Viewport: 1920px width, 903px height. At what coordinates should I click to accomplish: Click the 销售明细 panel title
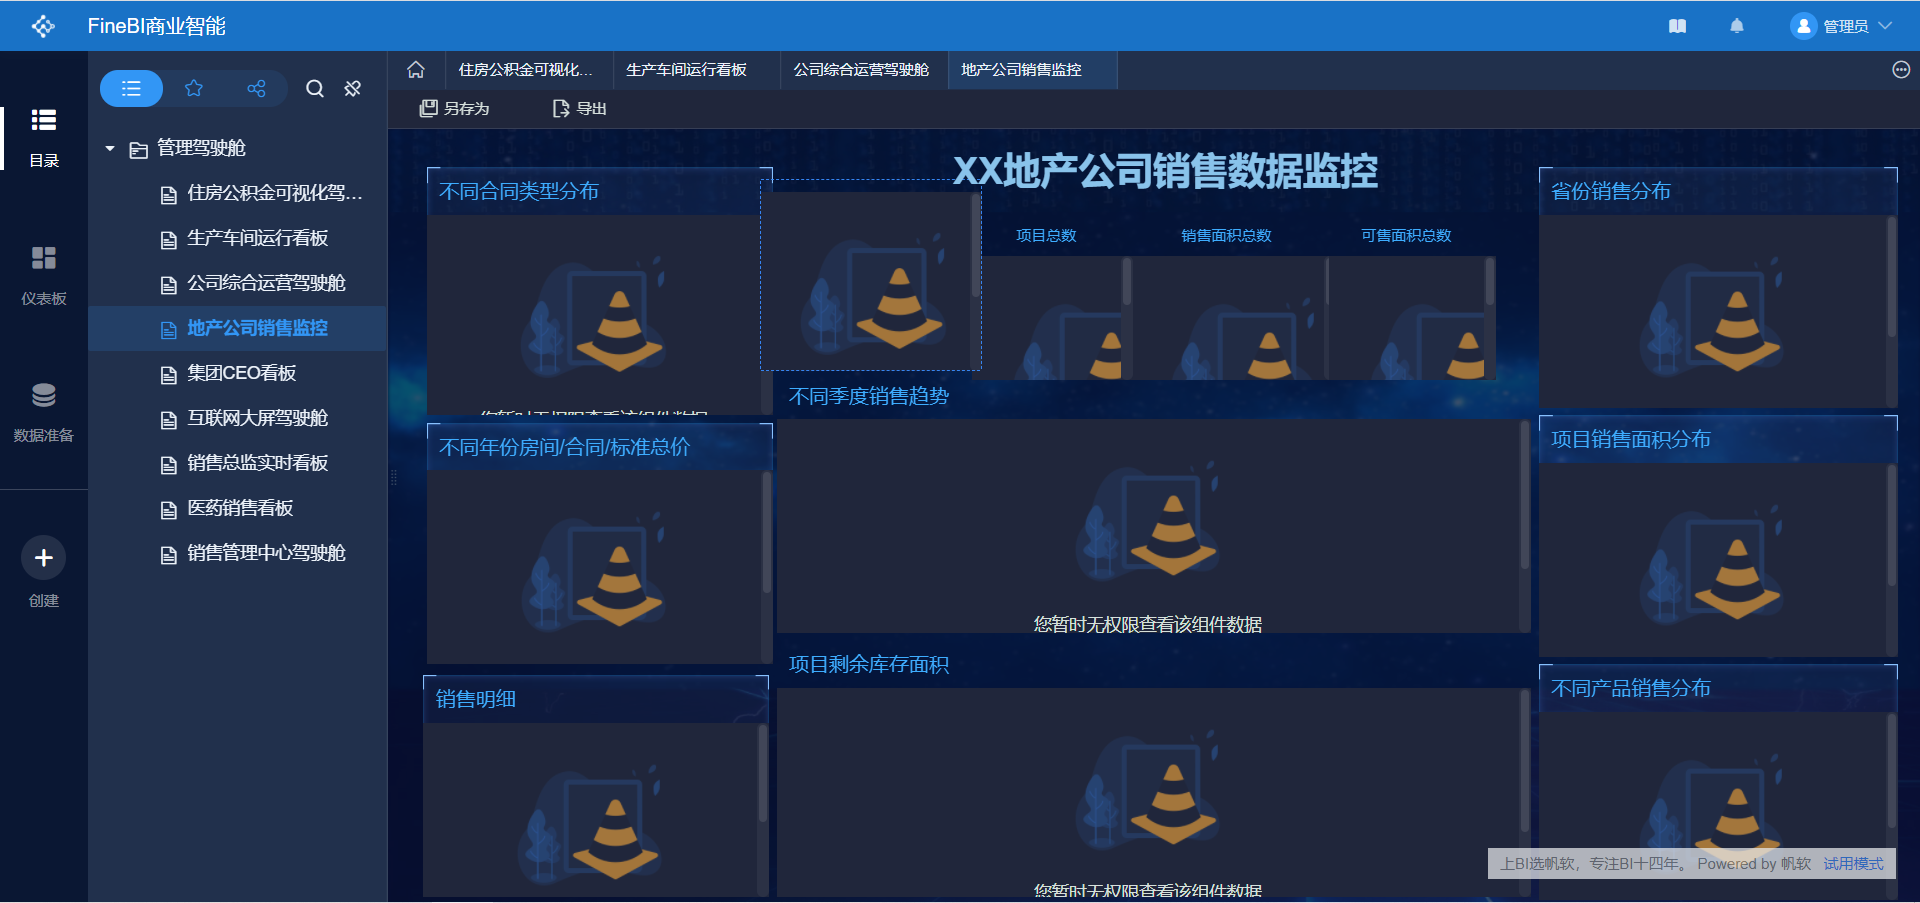pyautogui.click(x=475, y=699)
